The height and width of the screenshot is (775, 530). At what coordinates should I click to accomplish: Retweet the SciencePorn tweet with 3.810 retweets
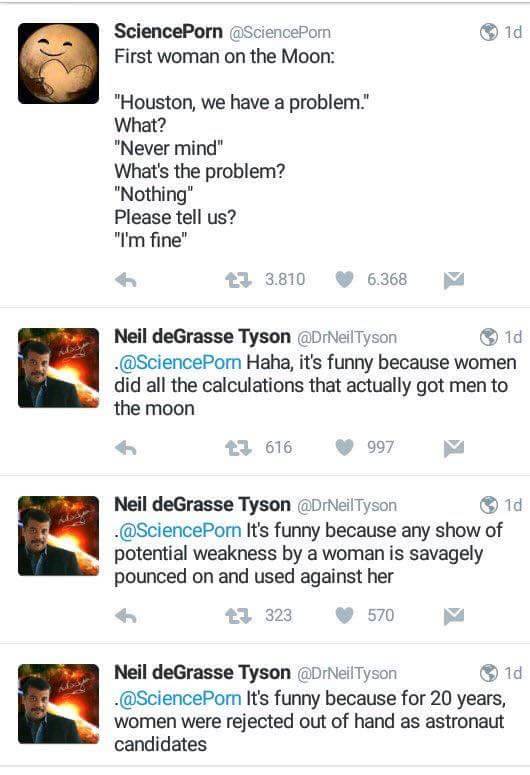coord(239,280)
